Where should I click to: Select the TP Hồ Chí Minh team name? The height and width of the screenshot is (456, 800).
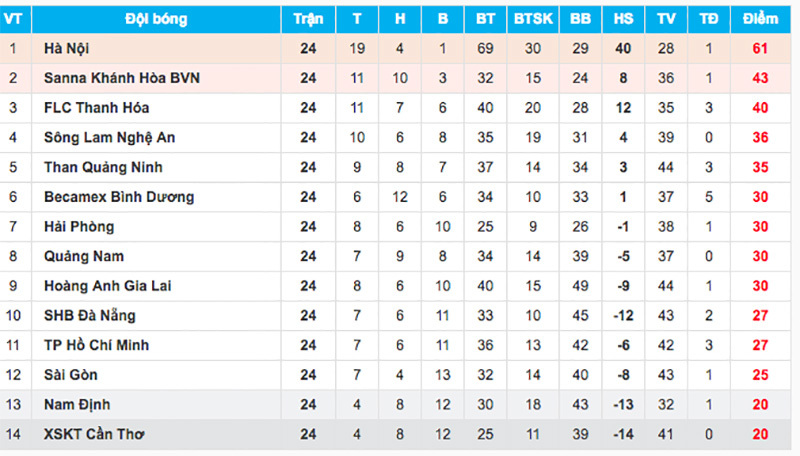tap(97, 345)
